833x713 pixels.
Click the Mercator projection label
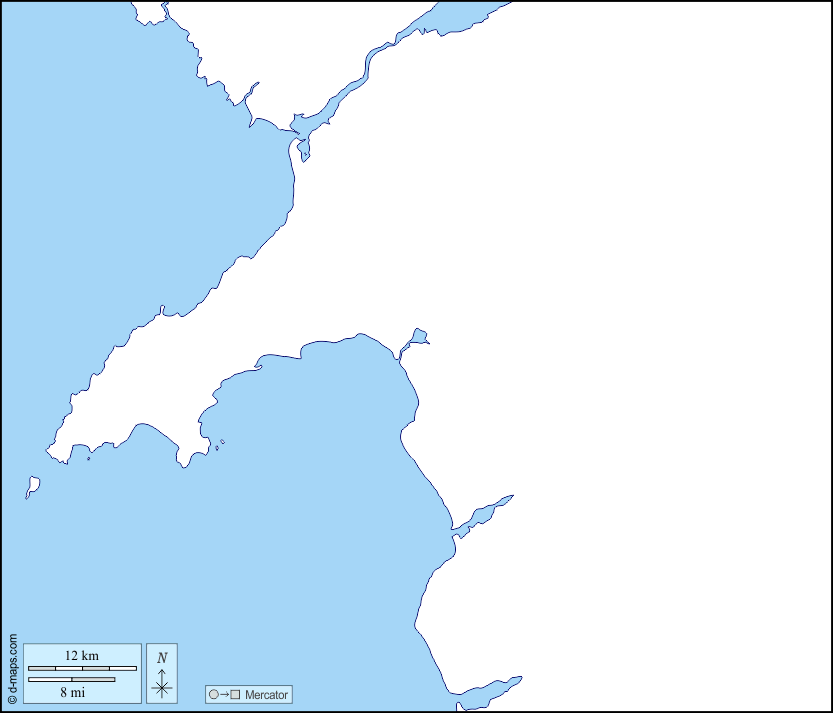pyautogui.click(x=266, y=694)
